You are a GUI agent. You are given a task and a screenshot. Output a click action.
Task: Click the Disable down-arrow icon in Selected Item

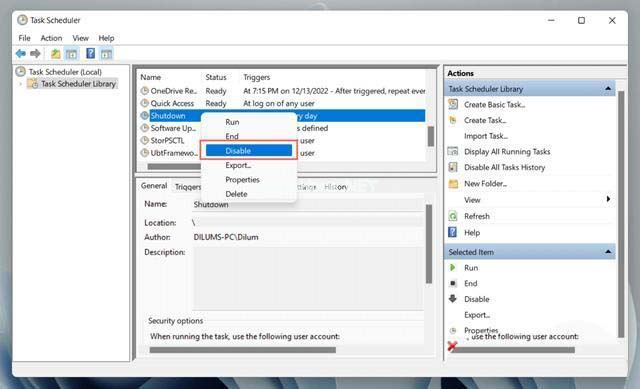pos(453,299)
